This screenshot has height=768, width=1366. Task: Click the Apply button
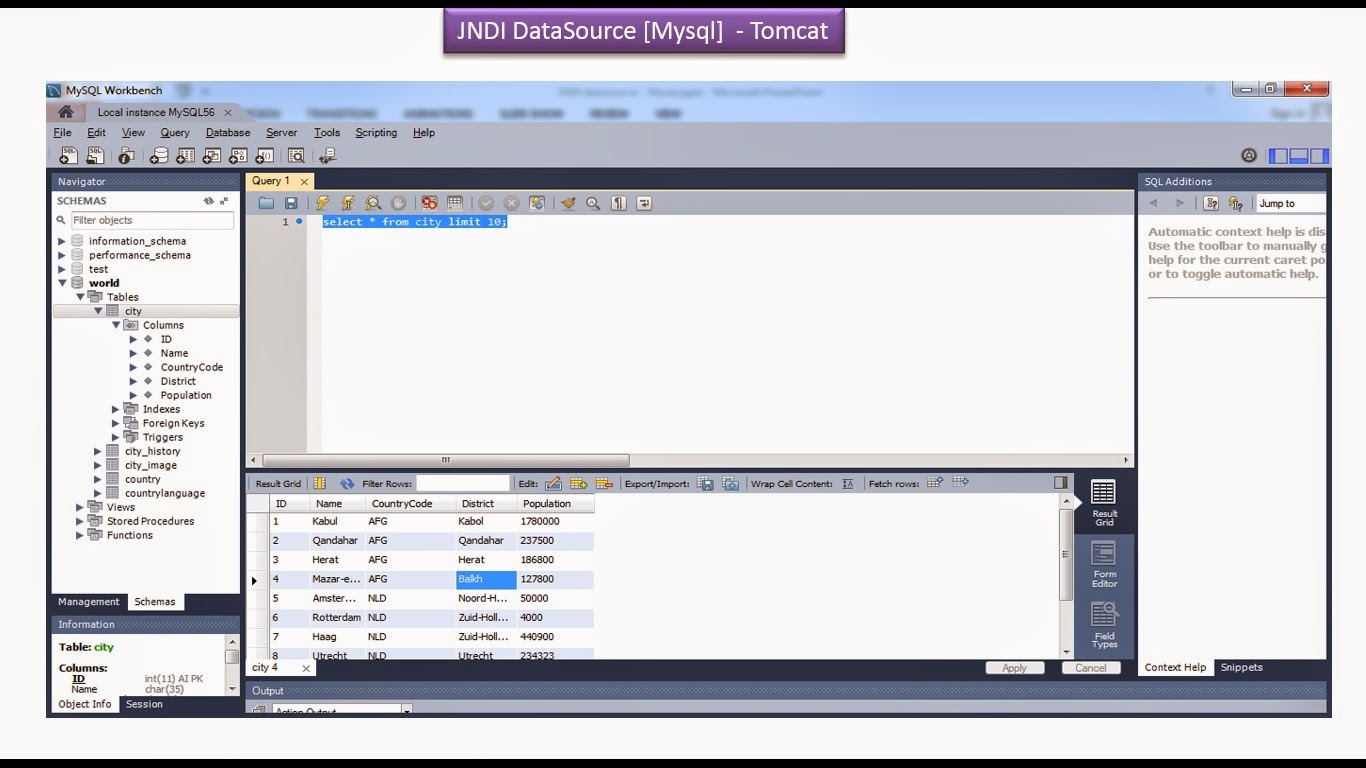click(x=1014, y=668)
